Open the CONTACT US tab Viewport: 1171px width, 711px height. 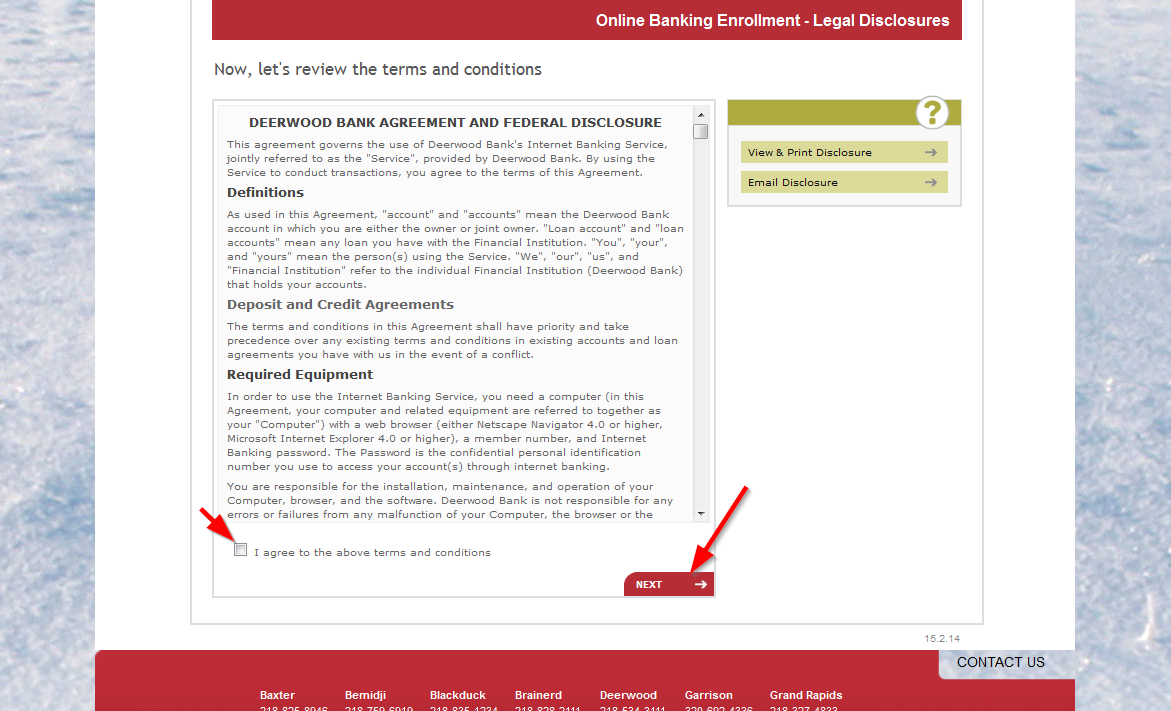point(1001,662)
